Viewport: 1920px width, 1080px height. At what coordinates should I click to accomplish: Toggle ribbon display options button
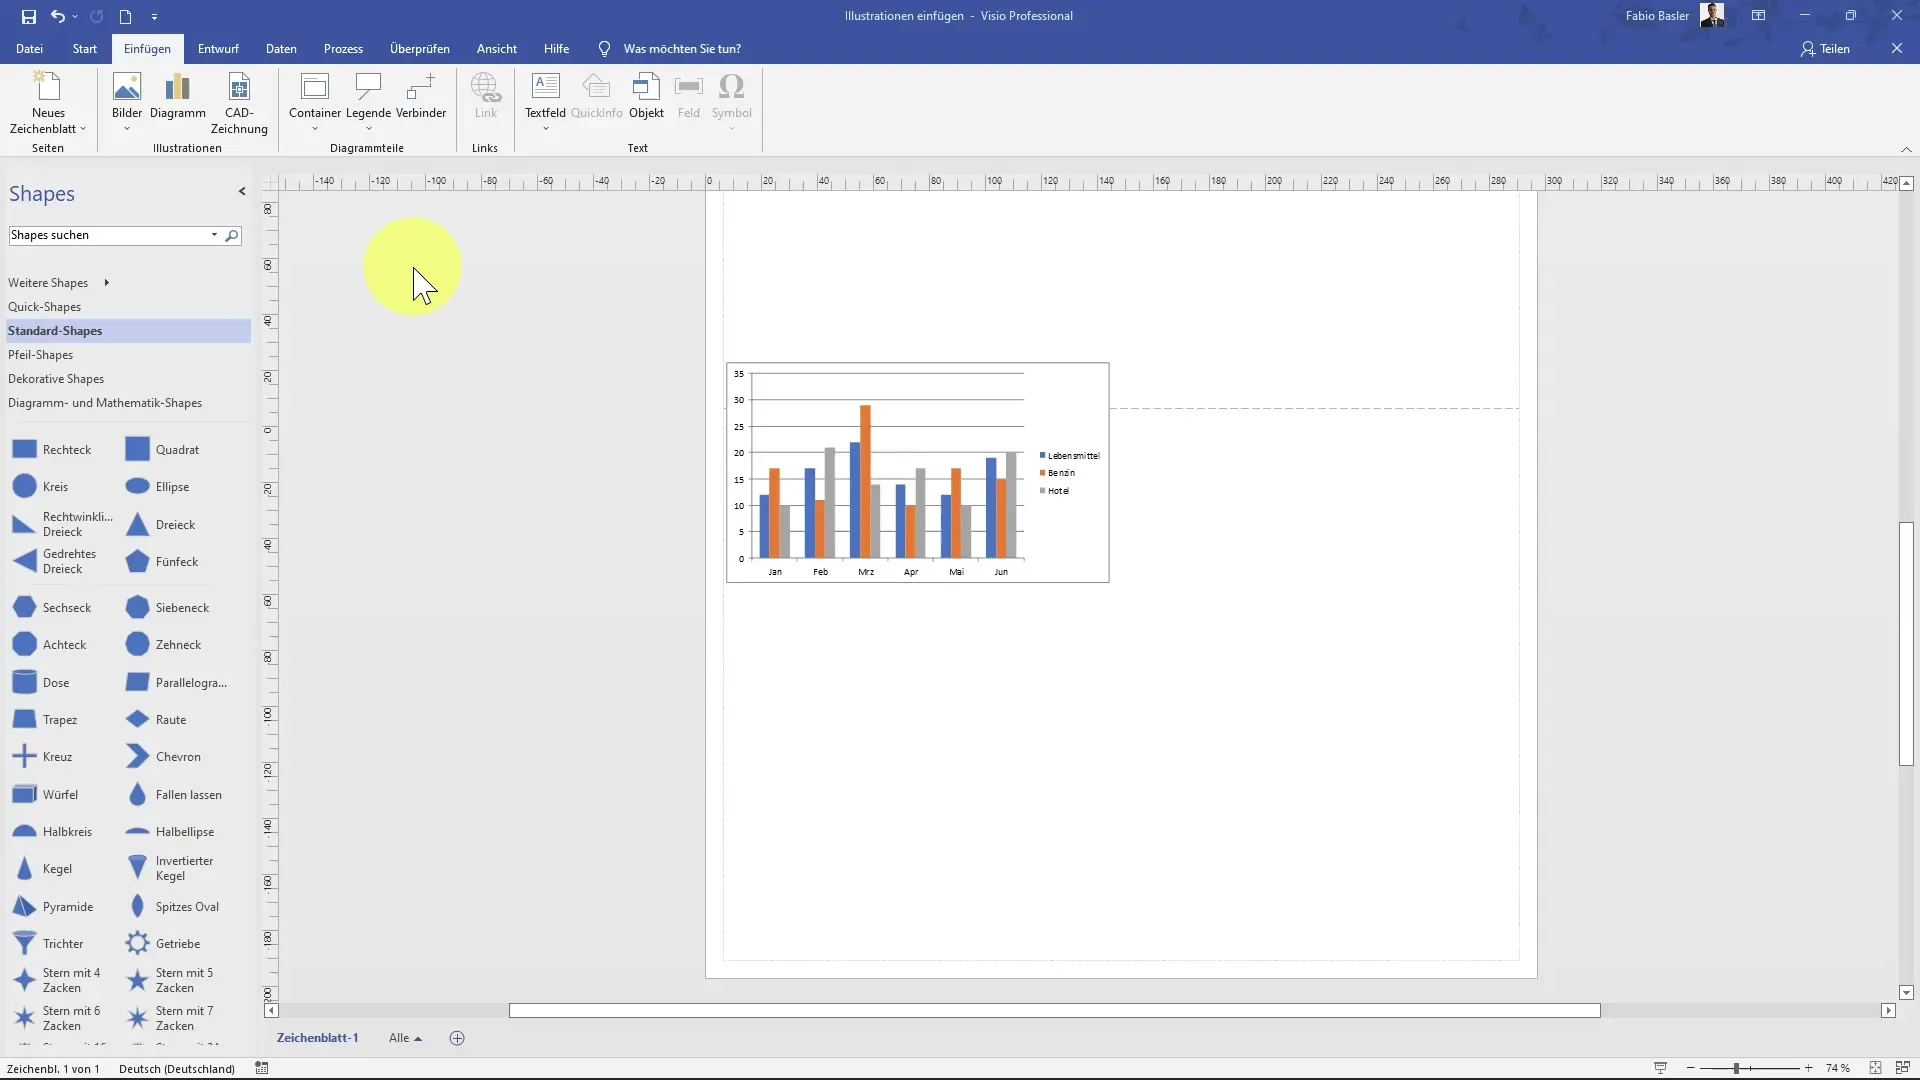coord(1758,16)
